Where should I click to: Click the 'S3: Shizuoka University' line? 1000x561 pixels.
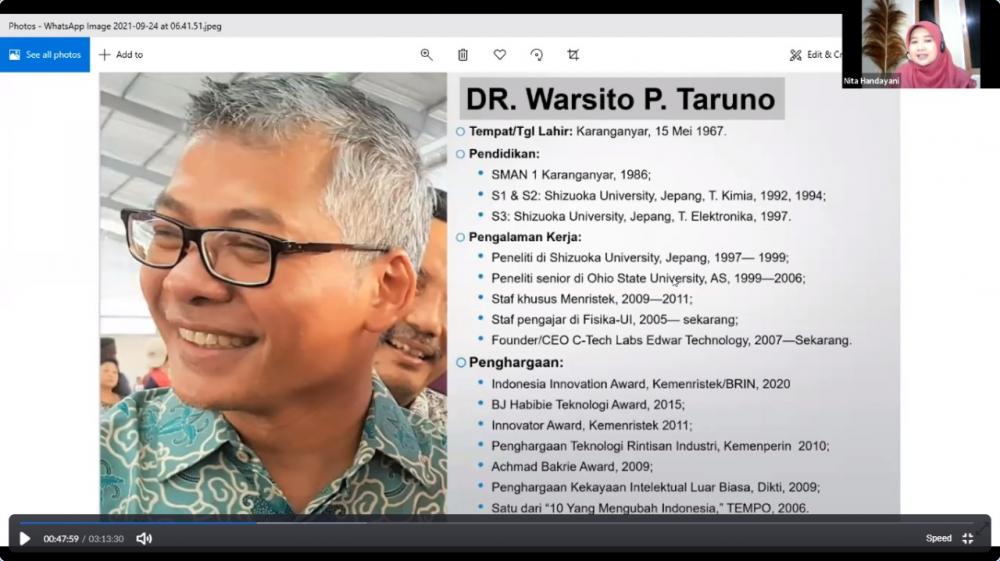point(641,217)
